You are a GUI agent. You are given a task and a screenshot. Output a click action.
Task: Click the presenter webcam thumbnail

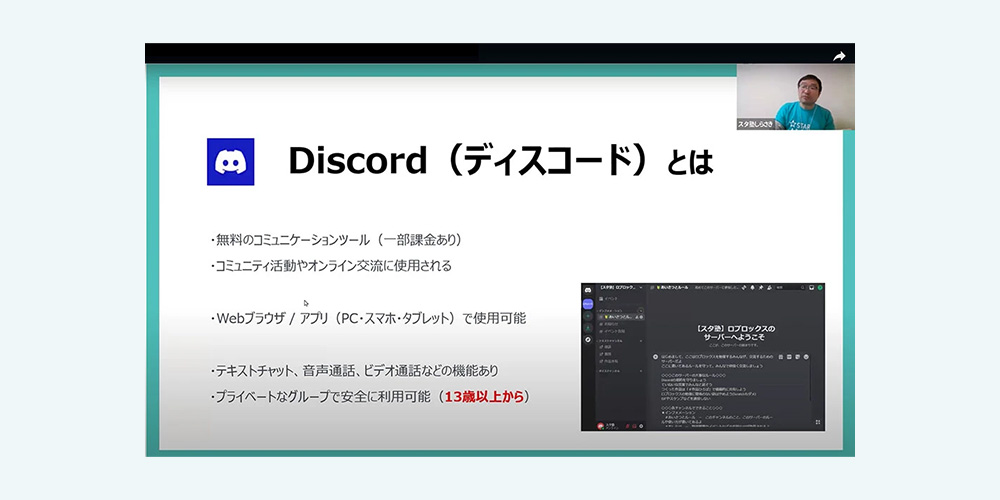(795, 97)
